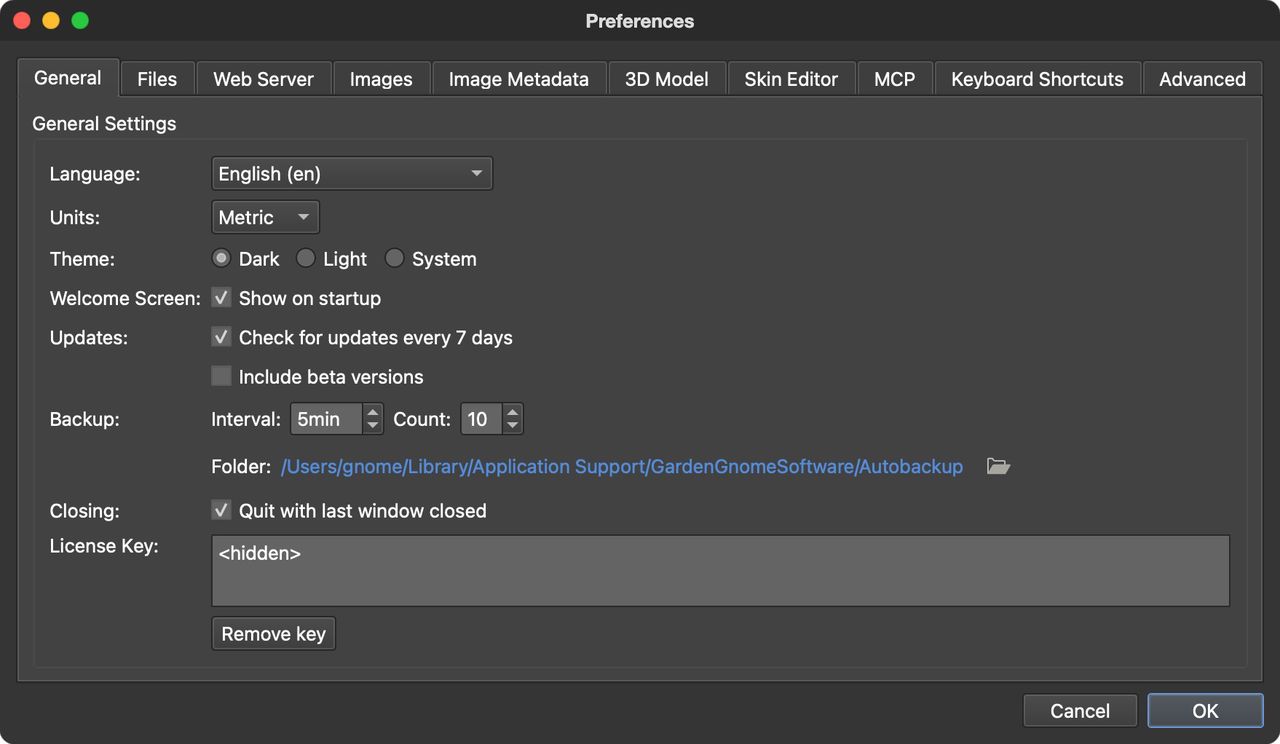Viewport: 1280px width, 744px height.
Task: Increase the backup Interval with up arrow
Action: 373,411
